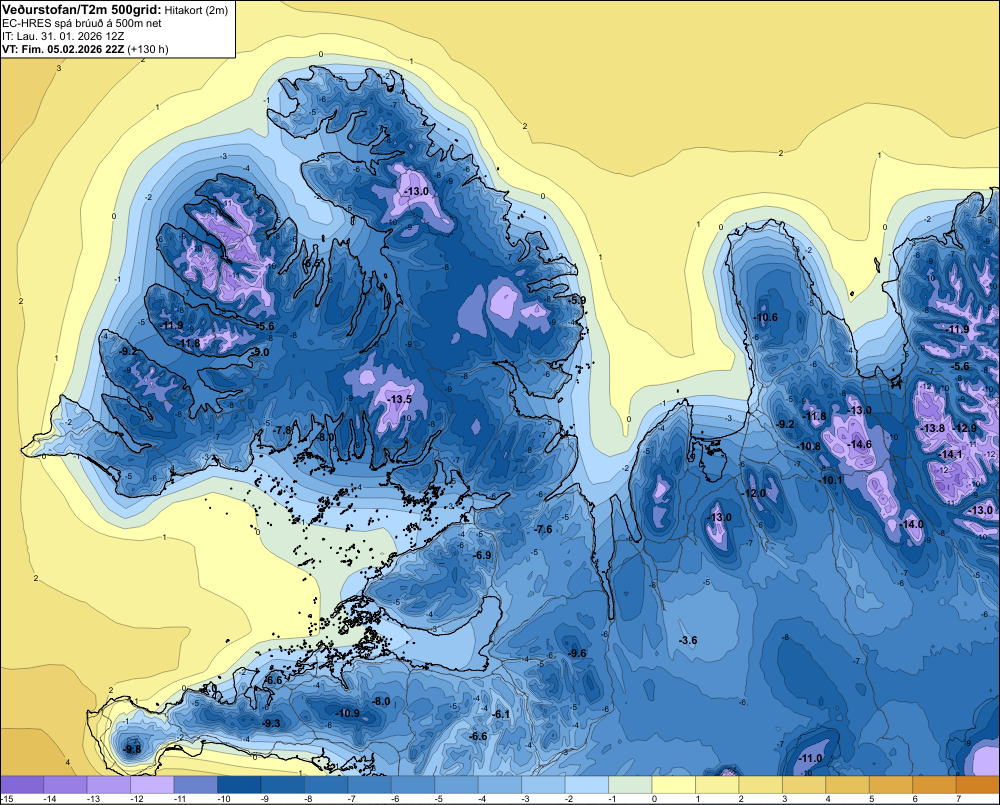The height and width of the screenshot is (805, 1000).
Task: Click the -10.1 temperature value
Action: 832,480
